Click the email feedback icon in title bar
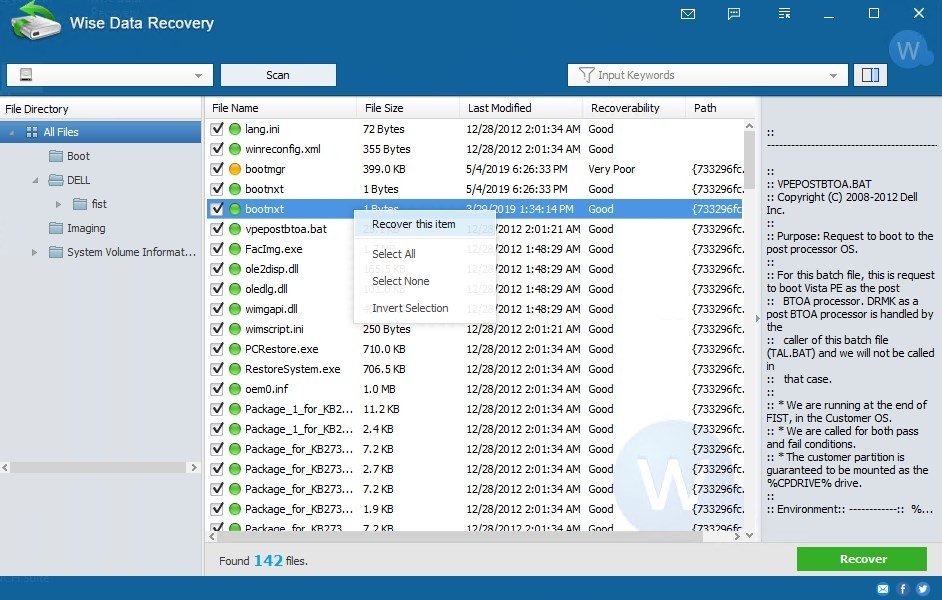The width and height of the screenshot is (942, 600). click(x=688, y=14)
